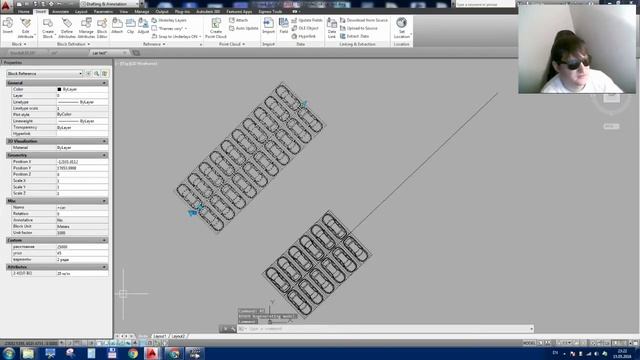This screenshot has width=640, height=360.
Task: Click point cloud Attach button
Action: point(239,20)
